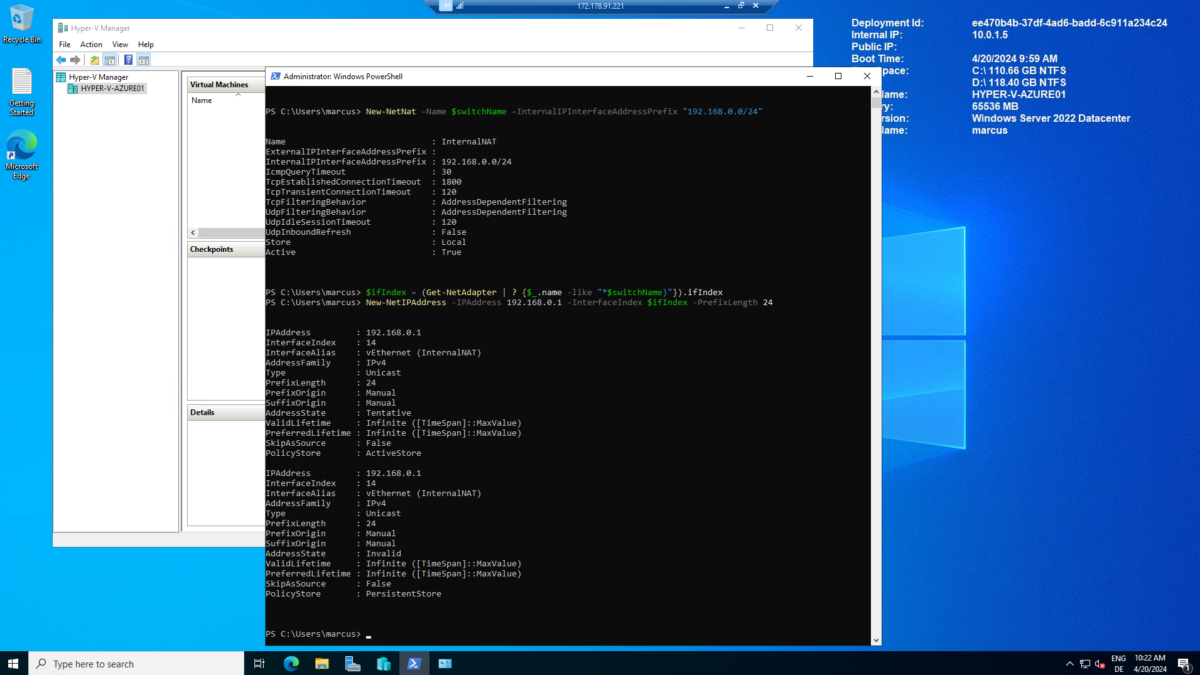Open PowerShell from the taskbar

pos(414,662)
